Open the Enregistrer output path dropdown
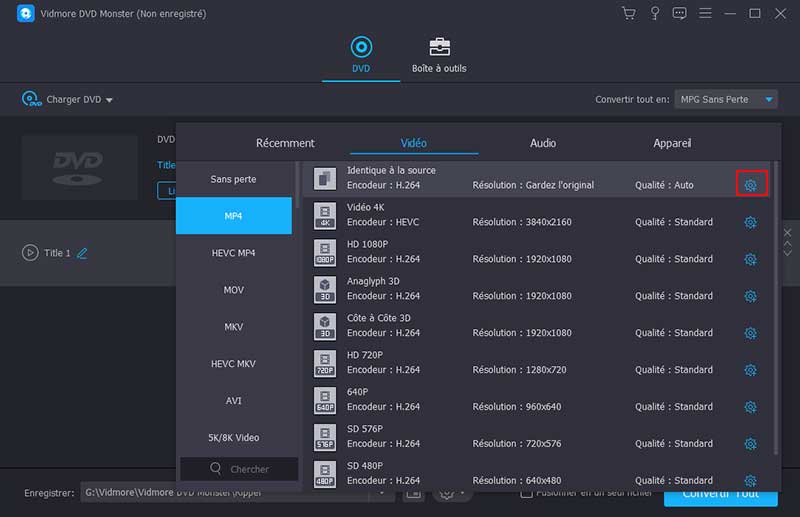The height and width of the screenshot is (517, 800). pyautogui.click(x=382, y=493)
